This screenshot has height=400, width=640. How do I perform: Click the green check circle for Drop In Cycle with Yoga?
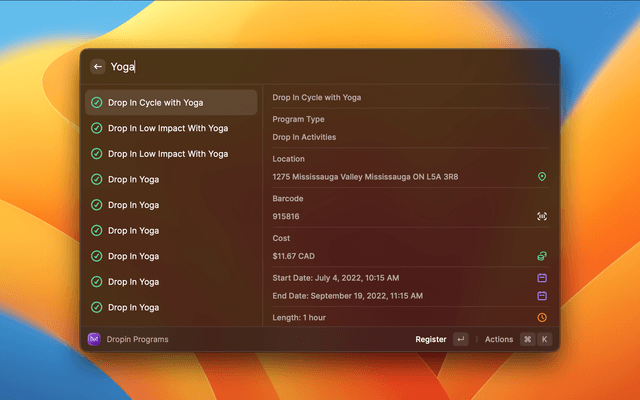tap(97, 102)
